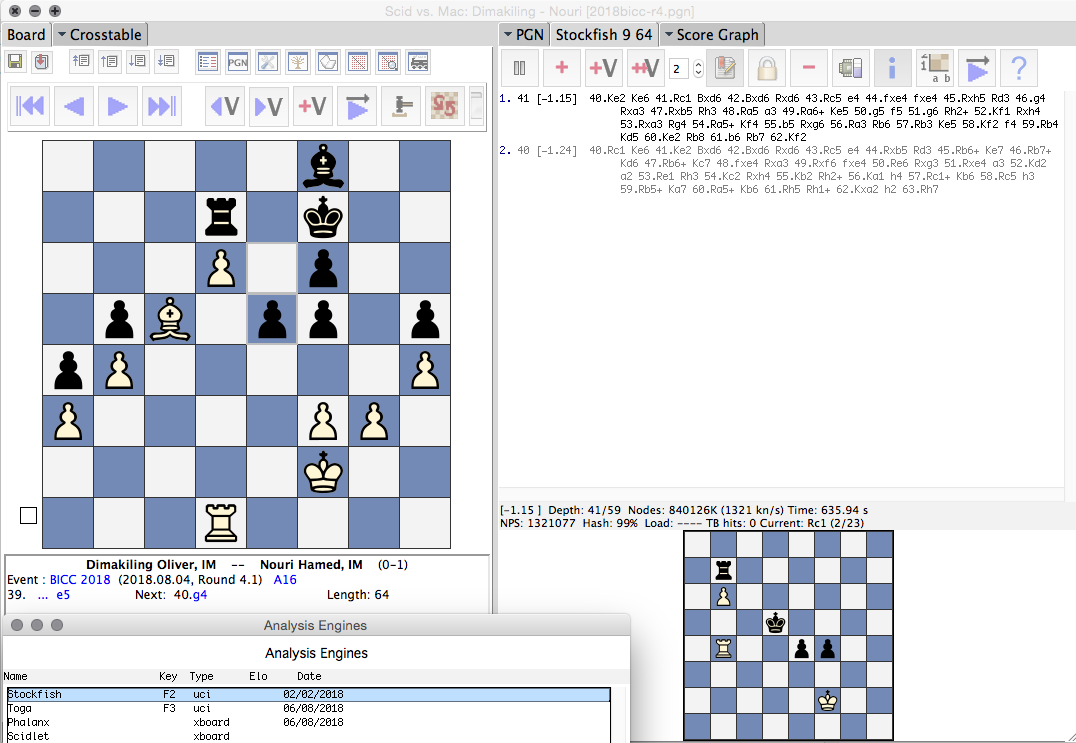Screen dimensions: 1076x743
Task: Exit the current variation
Action: (225, 106)
